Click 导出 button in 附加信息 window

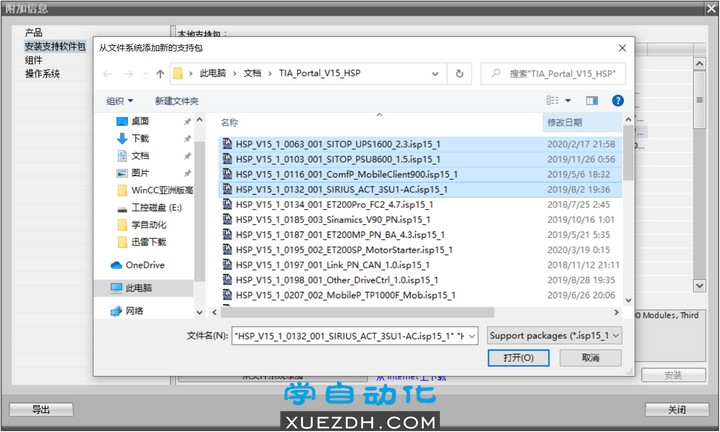pos(41,410)
